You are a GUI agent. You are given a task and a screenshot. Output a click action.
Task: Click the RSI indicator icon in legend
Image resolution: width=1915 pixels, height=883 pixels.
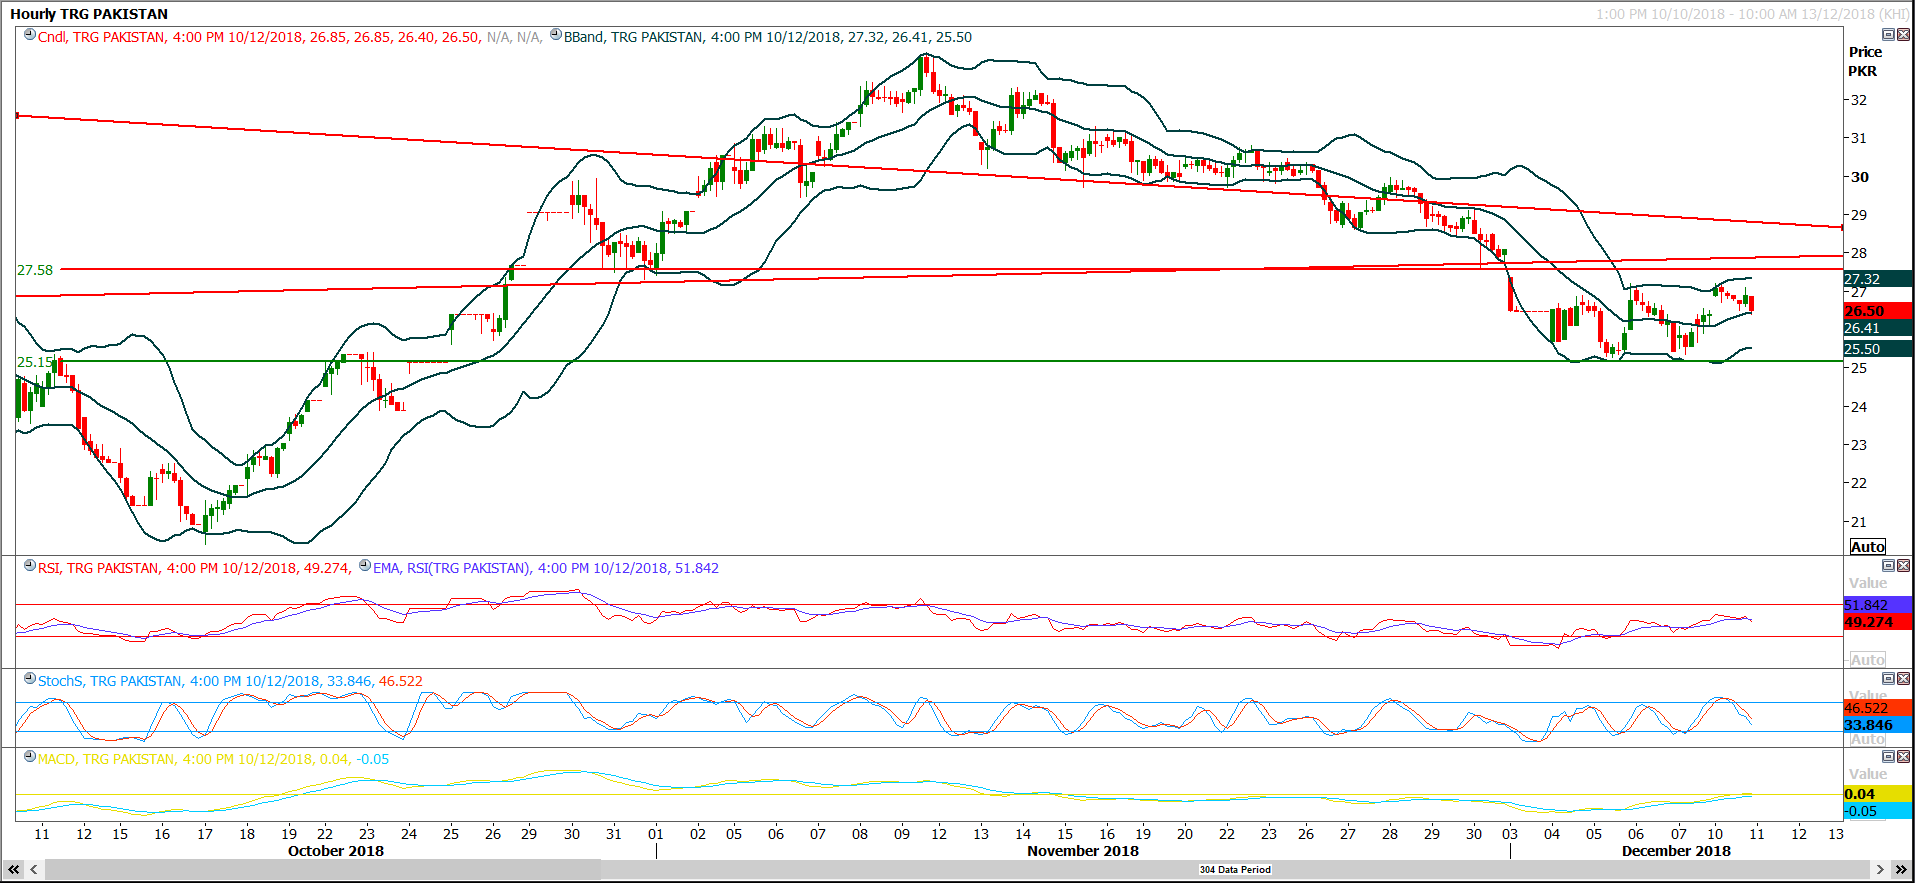[x=30, y=567]
